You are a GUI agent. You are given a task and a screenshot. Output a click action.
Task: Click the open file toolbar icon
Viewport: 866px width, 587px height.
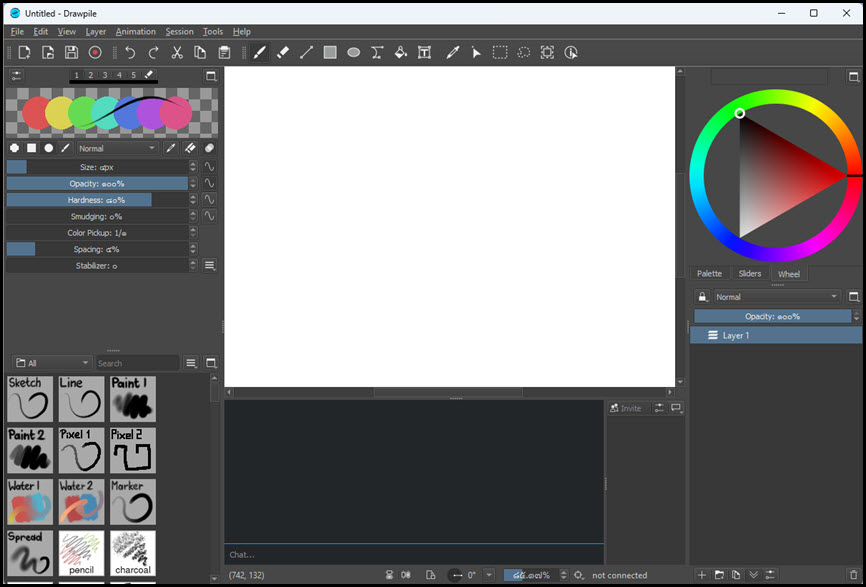coord(48,52)
